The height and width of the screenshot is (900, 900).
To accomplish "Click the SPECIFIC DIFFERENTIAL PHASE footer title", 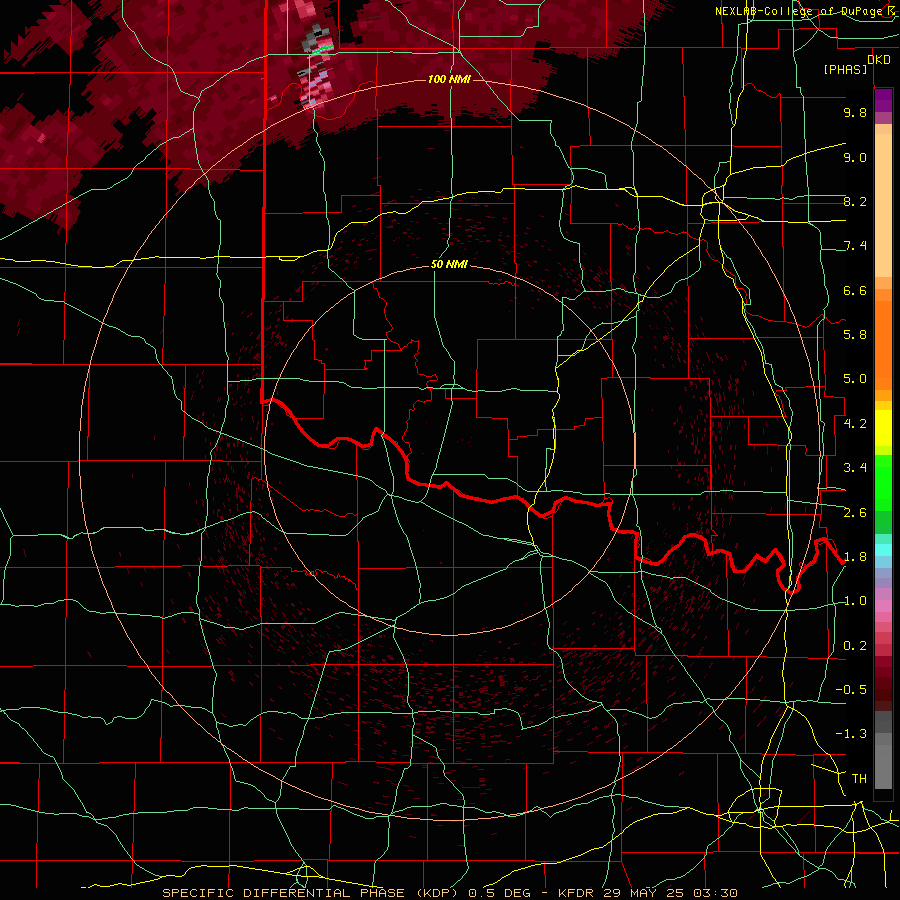I will click(284, 893).
